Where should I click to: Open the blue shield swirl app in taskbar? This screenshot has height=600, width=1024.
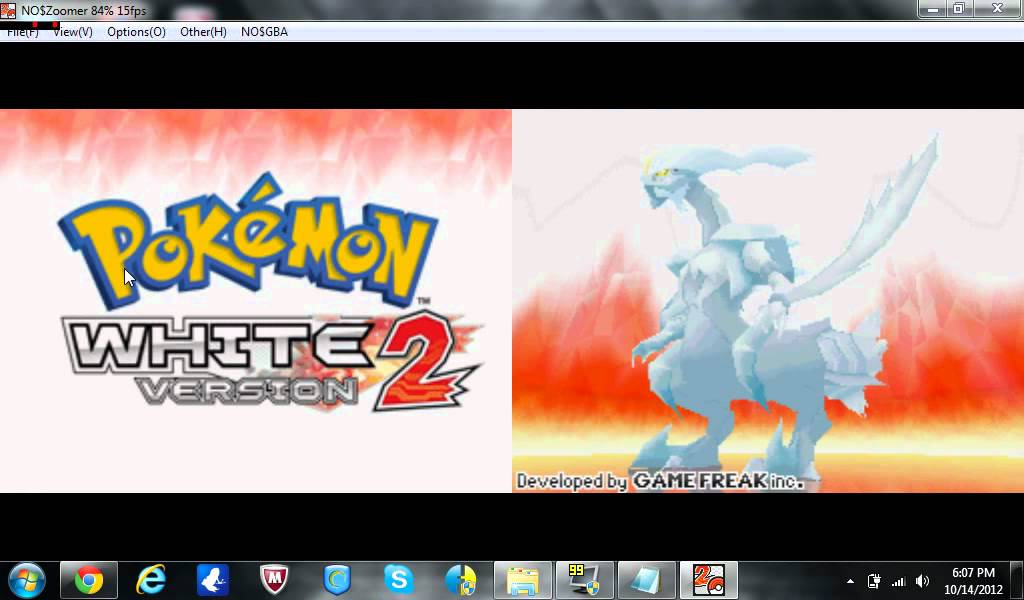click(337, 580)
